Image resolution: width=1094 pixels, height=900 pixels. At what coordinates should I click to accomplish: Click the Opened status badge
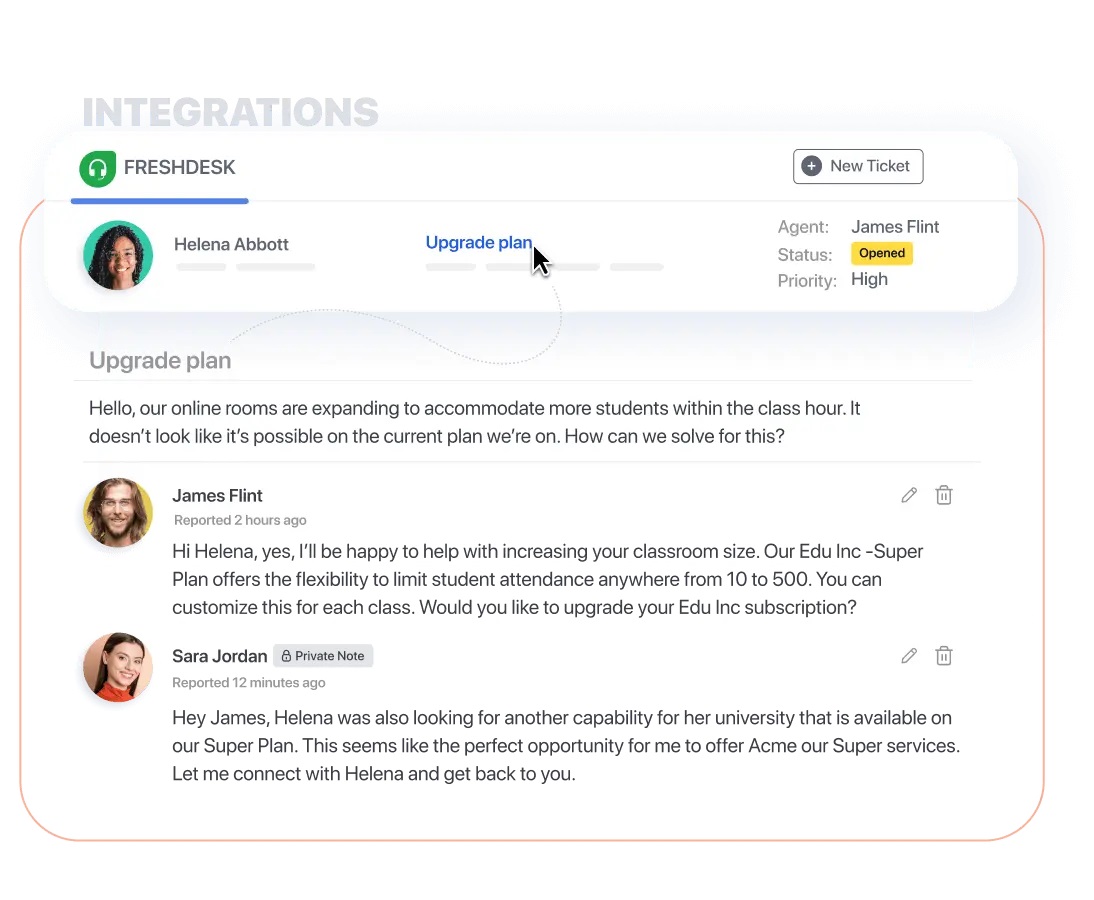(x=881, y=253)
